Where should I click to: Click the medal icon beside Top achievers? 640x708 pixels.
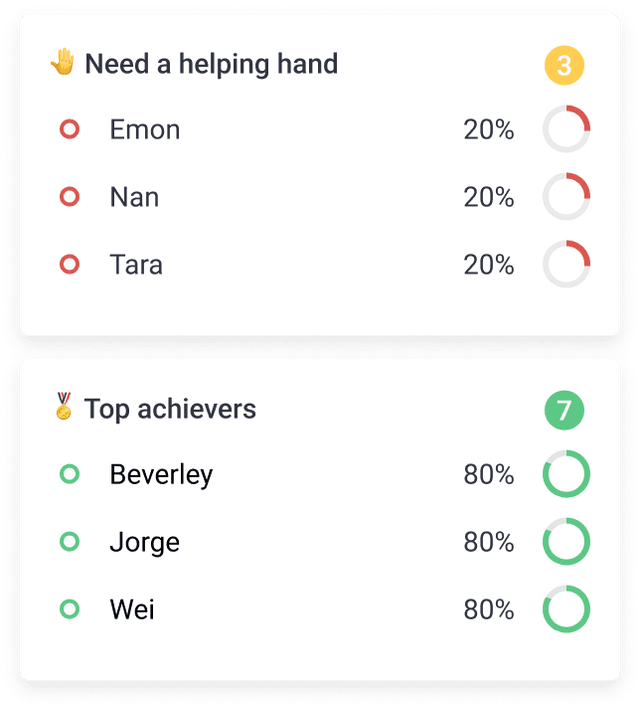(x=64, y=407)
